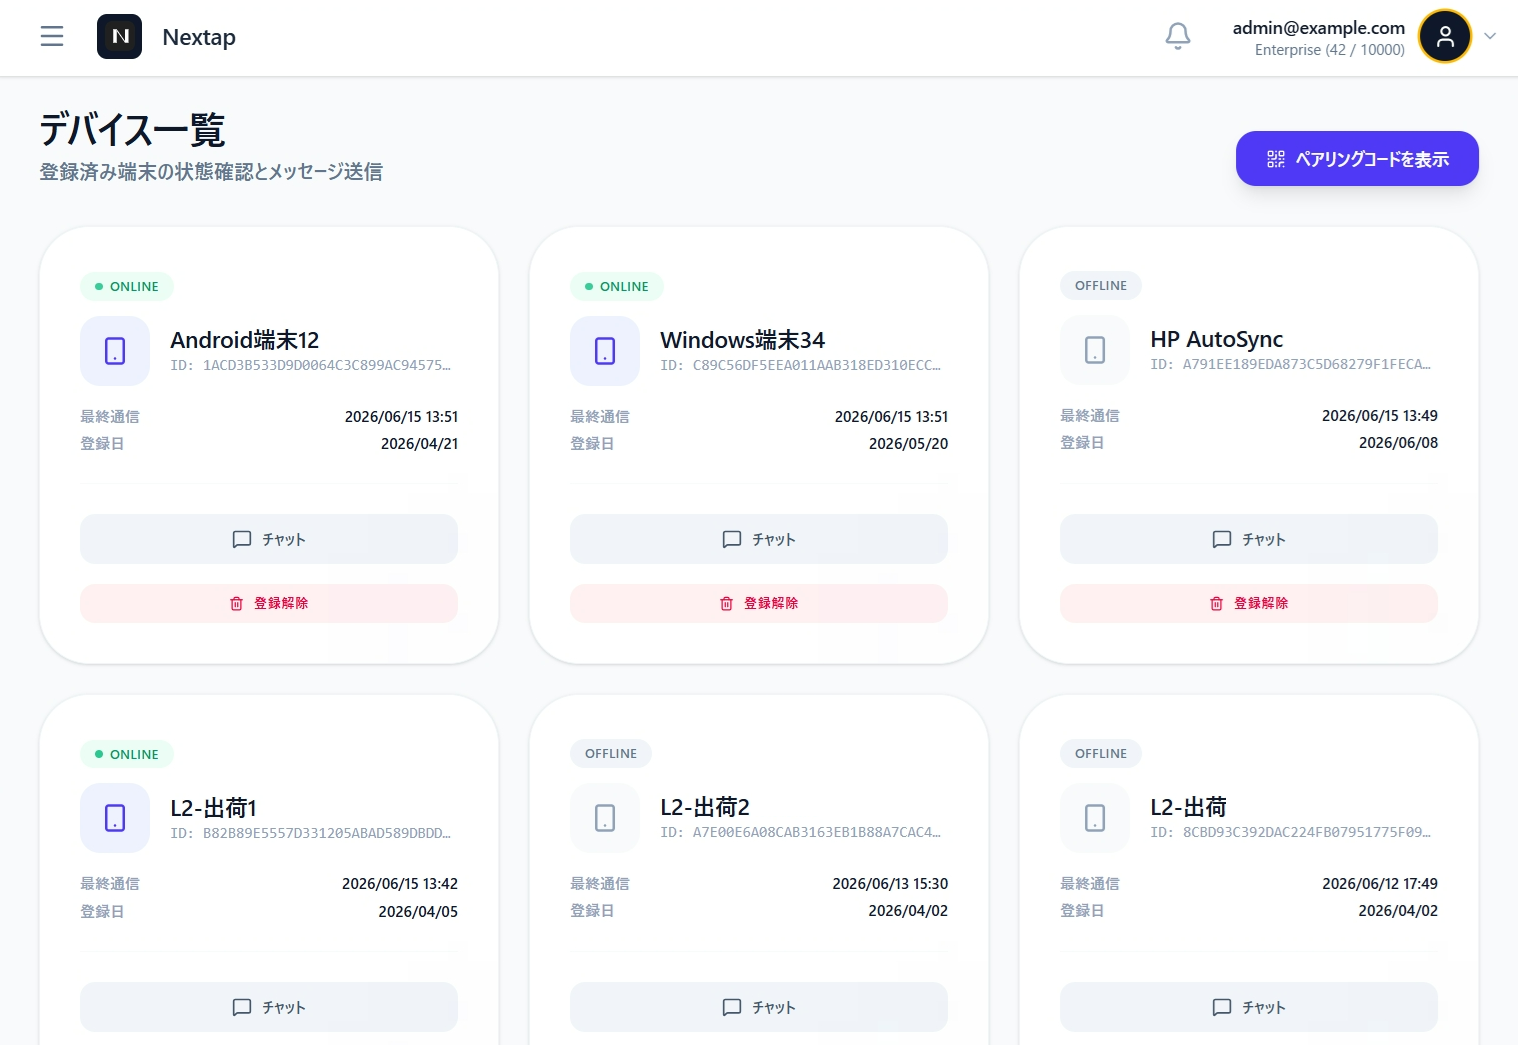Click the Windows端末34 device icon

click(x=605, y=351)
